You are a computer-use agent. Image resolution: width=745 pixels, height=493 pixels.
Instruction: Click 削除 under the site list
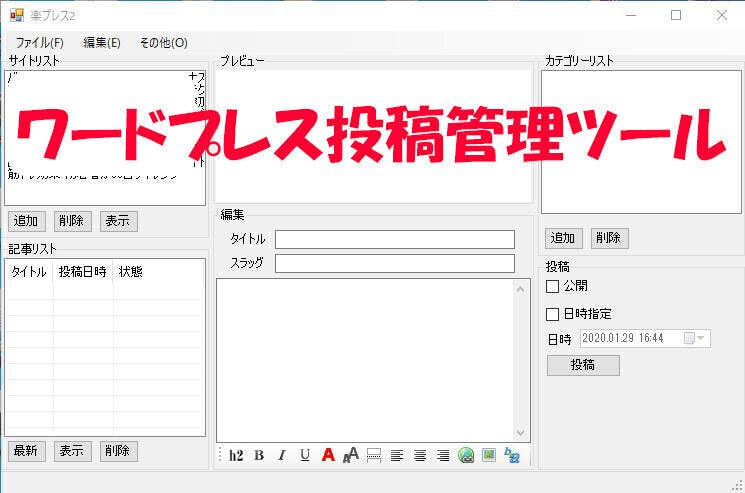coord(72,221)
